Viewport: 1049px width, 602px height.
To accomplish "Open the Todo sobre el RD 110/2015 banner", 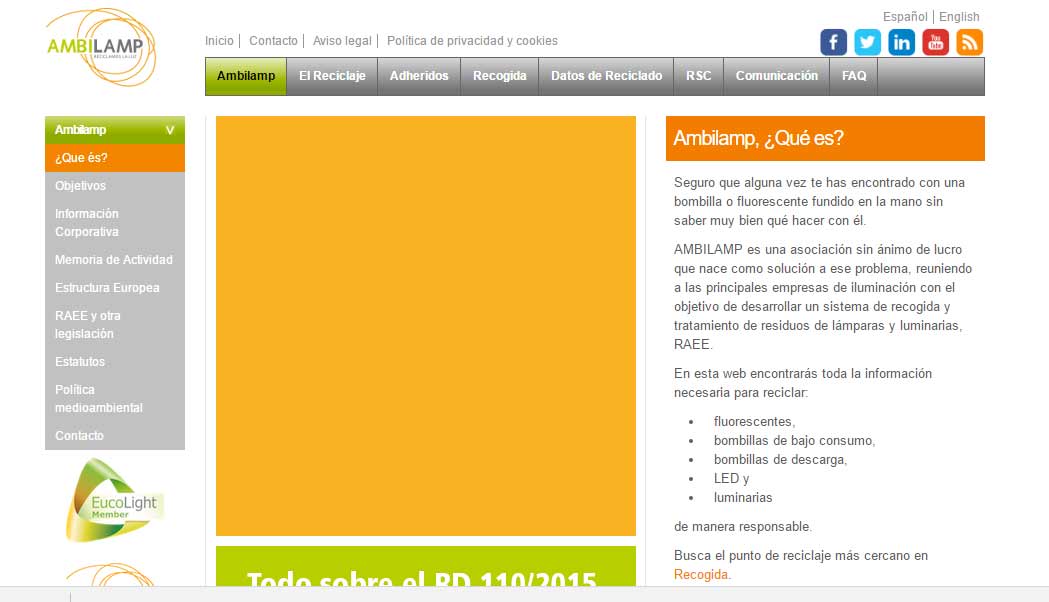I will pyautogui.click(x=425, y=567).
